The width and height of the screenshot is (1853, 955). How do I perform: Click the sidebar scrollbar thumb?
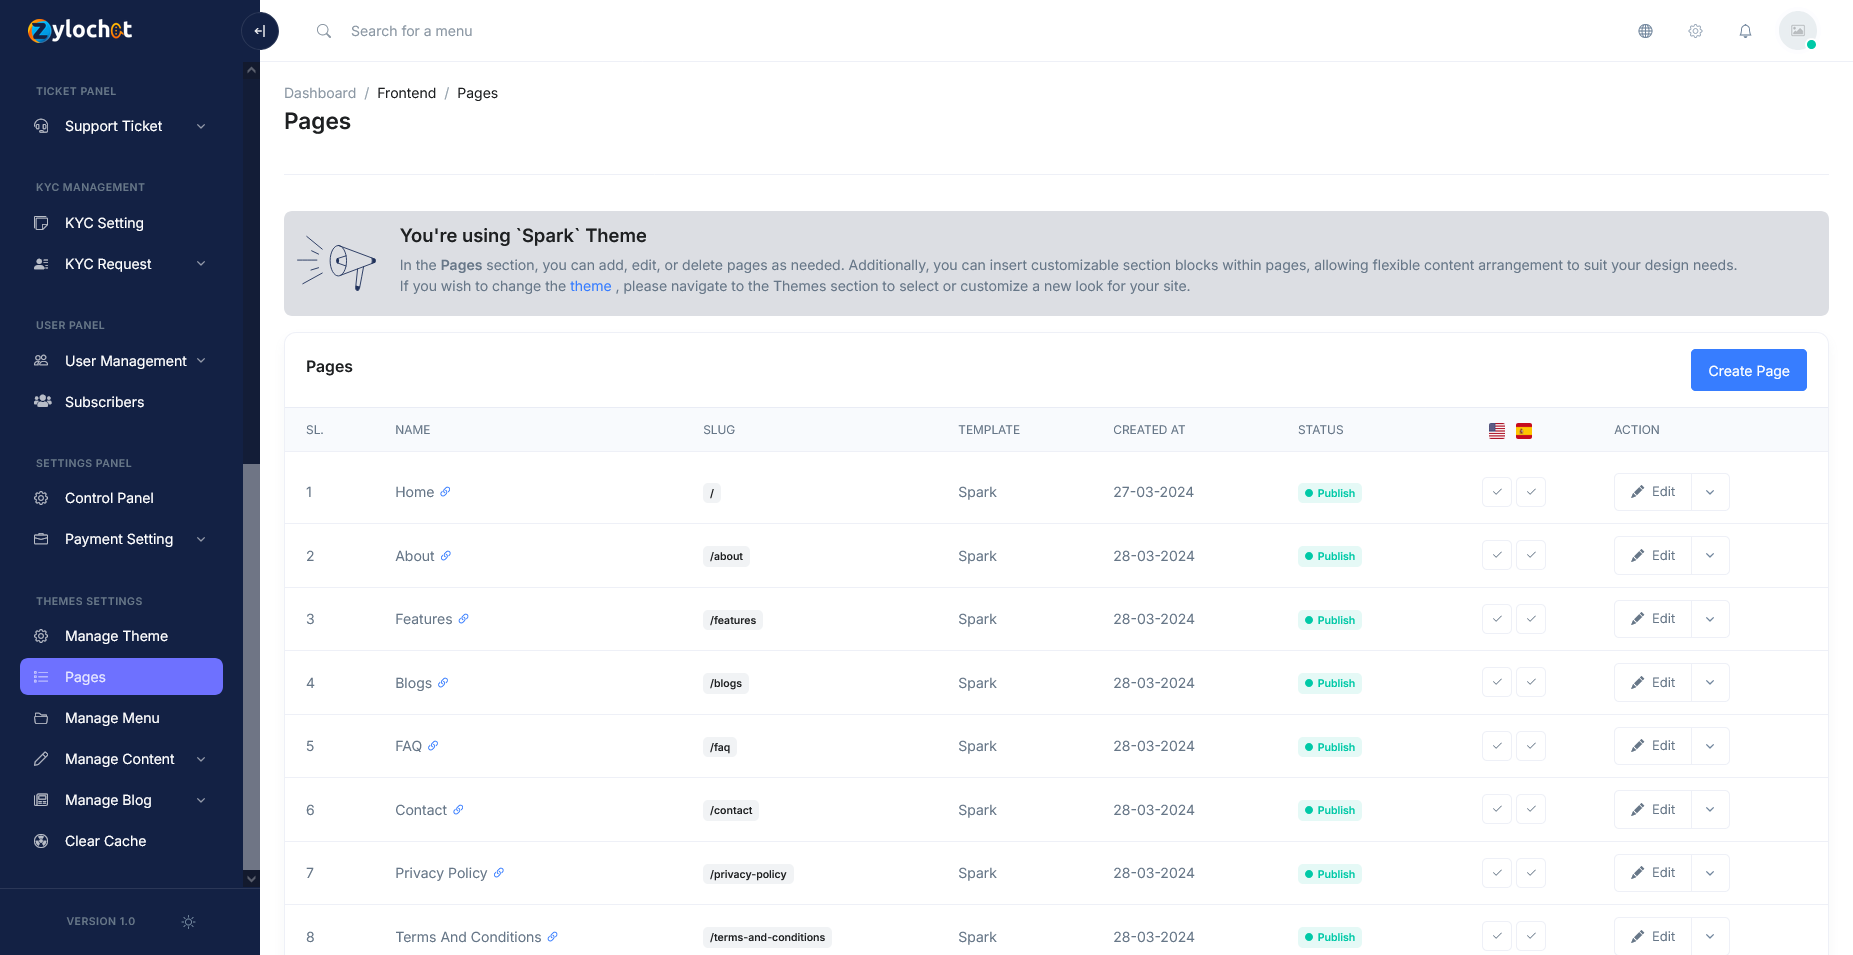click(x=251, y=667)
